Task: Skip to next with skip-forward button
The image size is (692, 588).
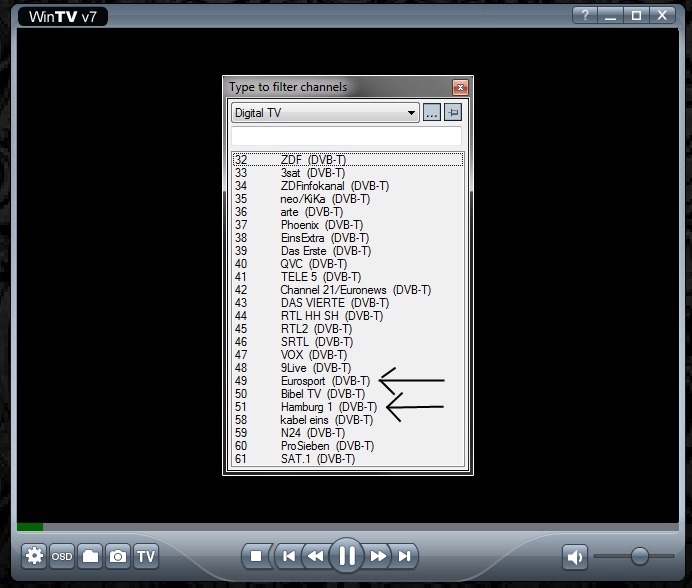Action: pyautogui.click(x=404, y=556)
